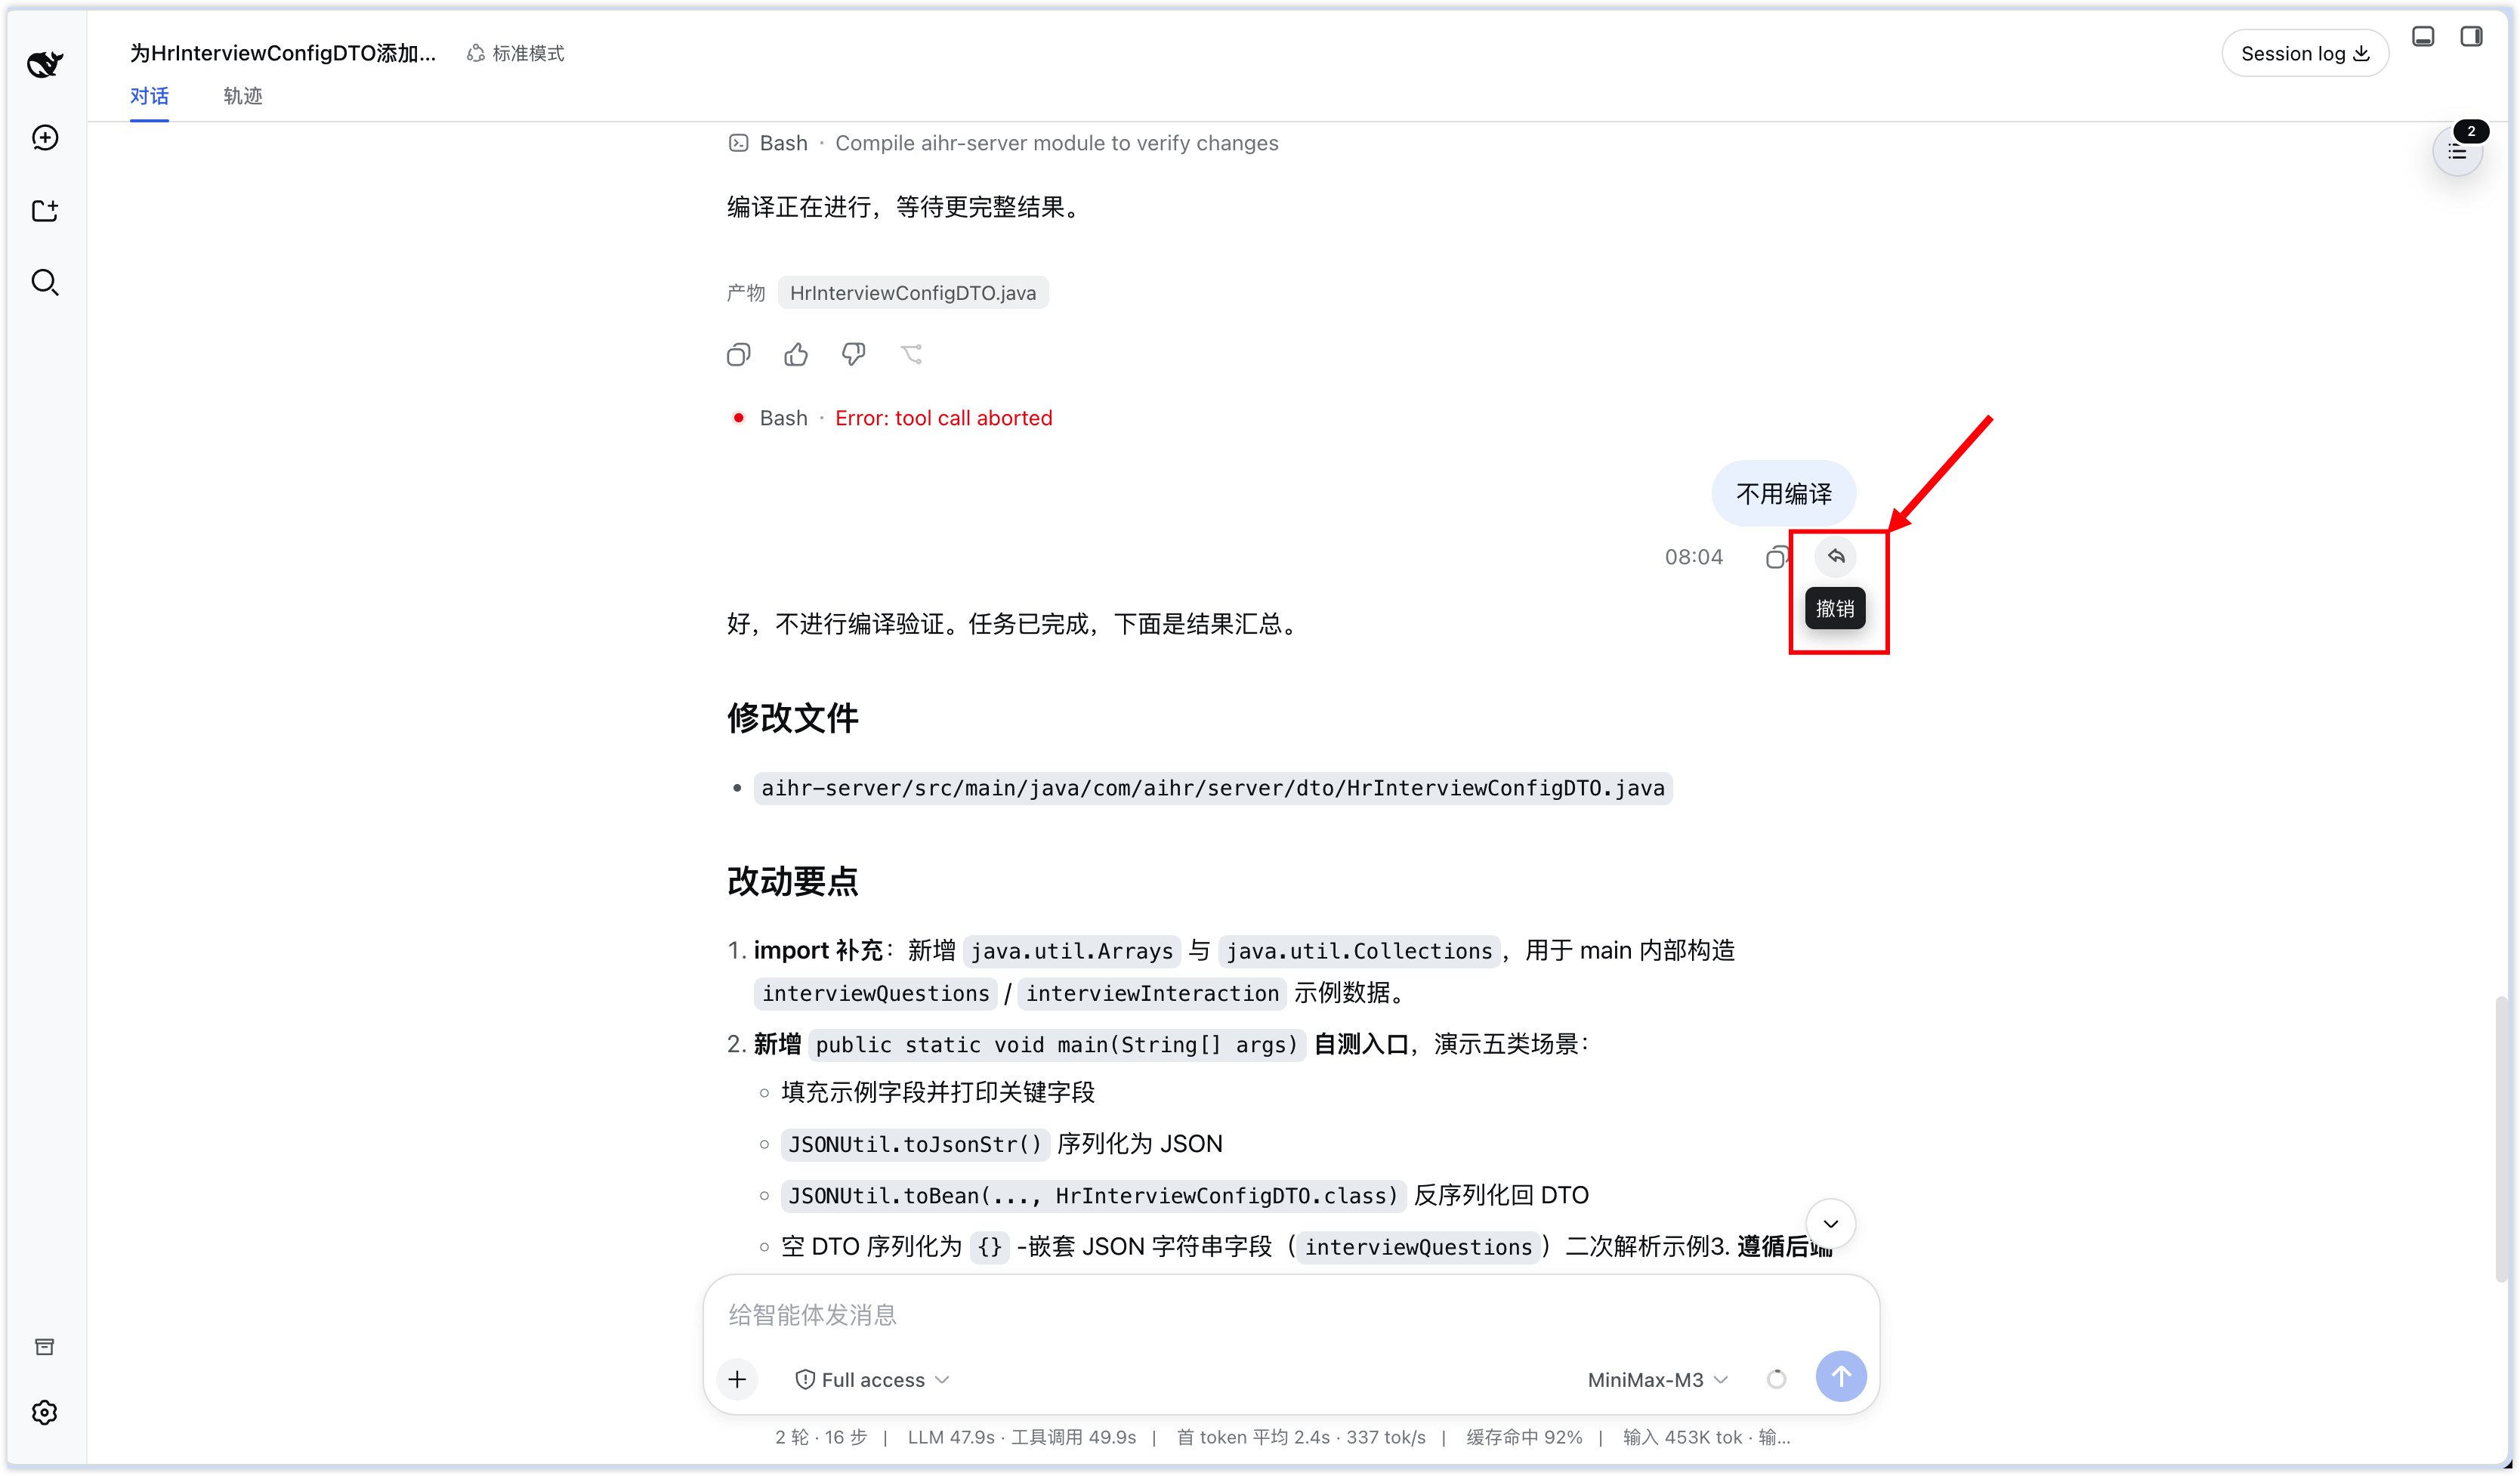Open Full access permission dropdown

[872, 1380]
